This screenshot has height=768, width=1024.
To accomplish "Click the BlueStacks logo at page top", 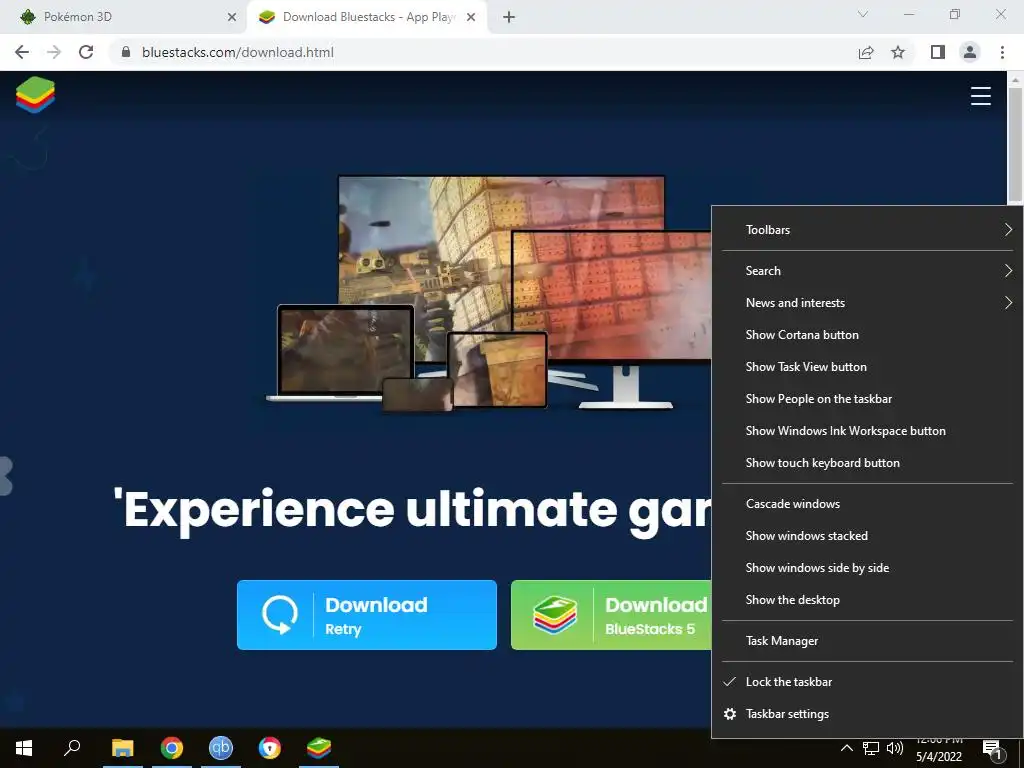I will pos(35,95).
